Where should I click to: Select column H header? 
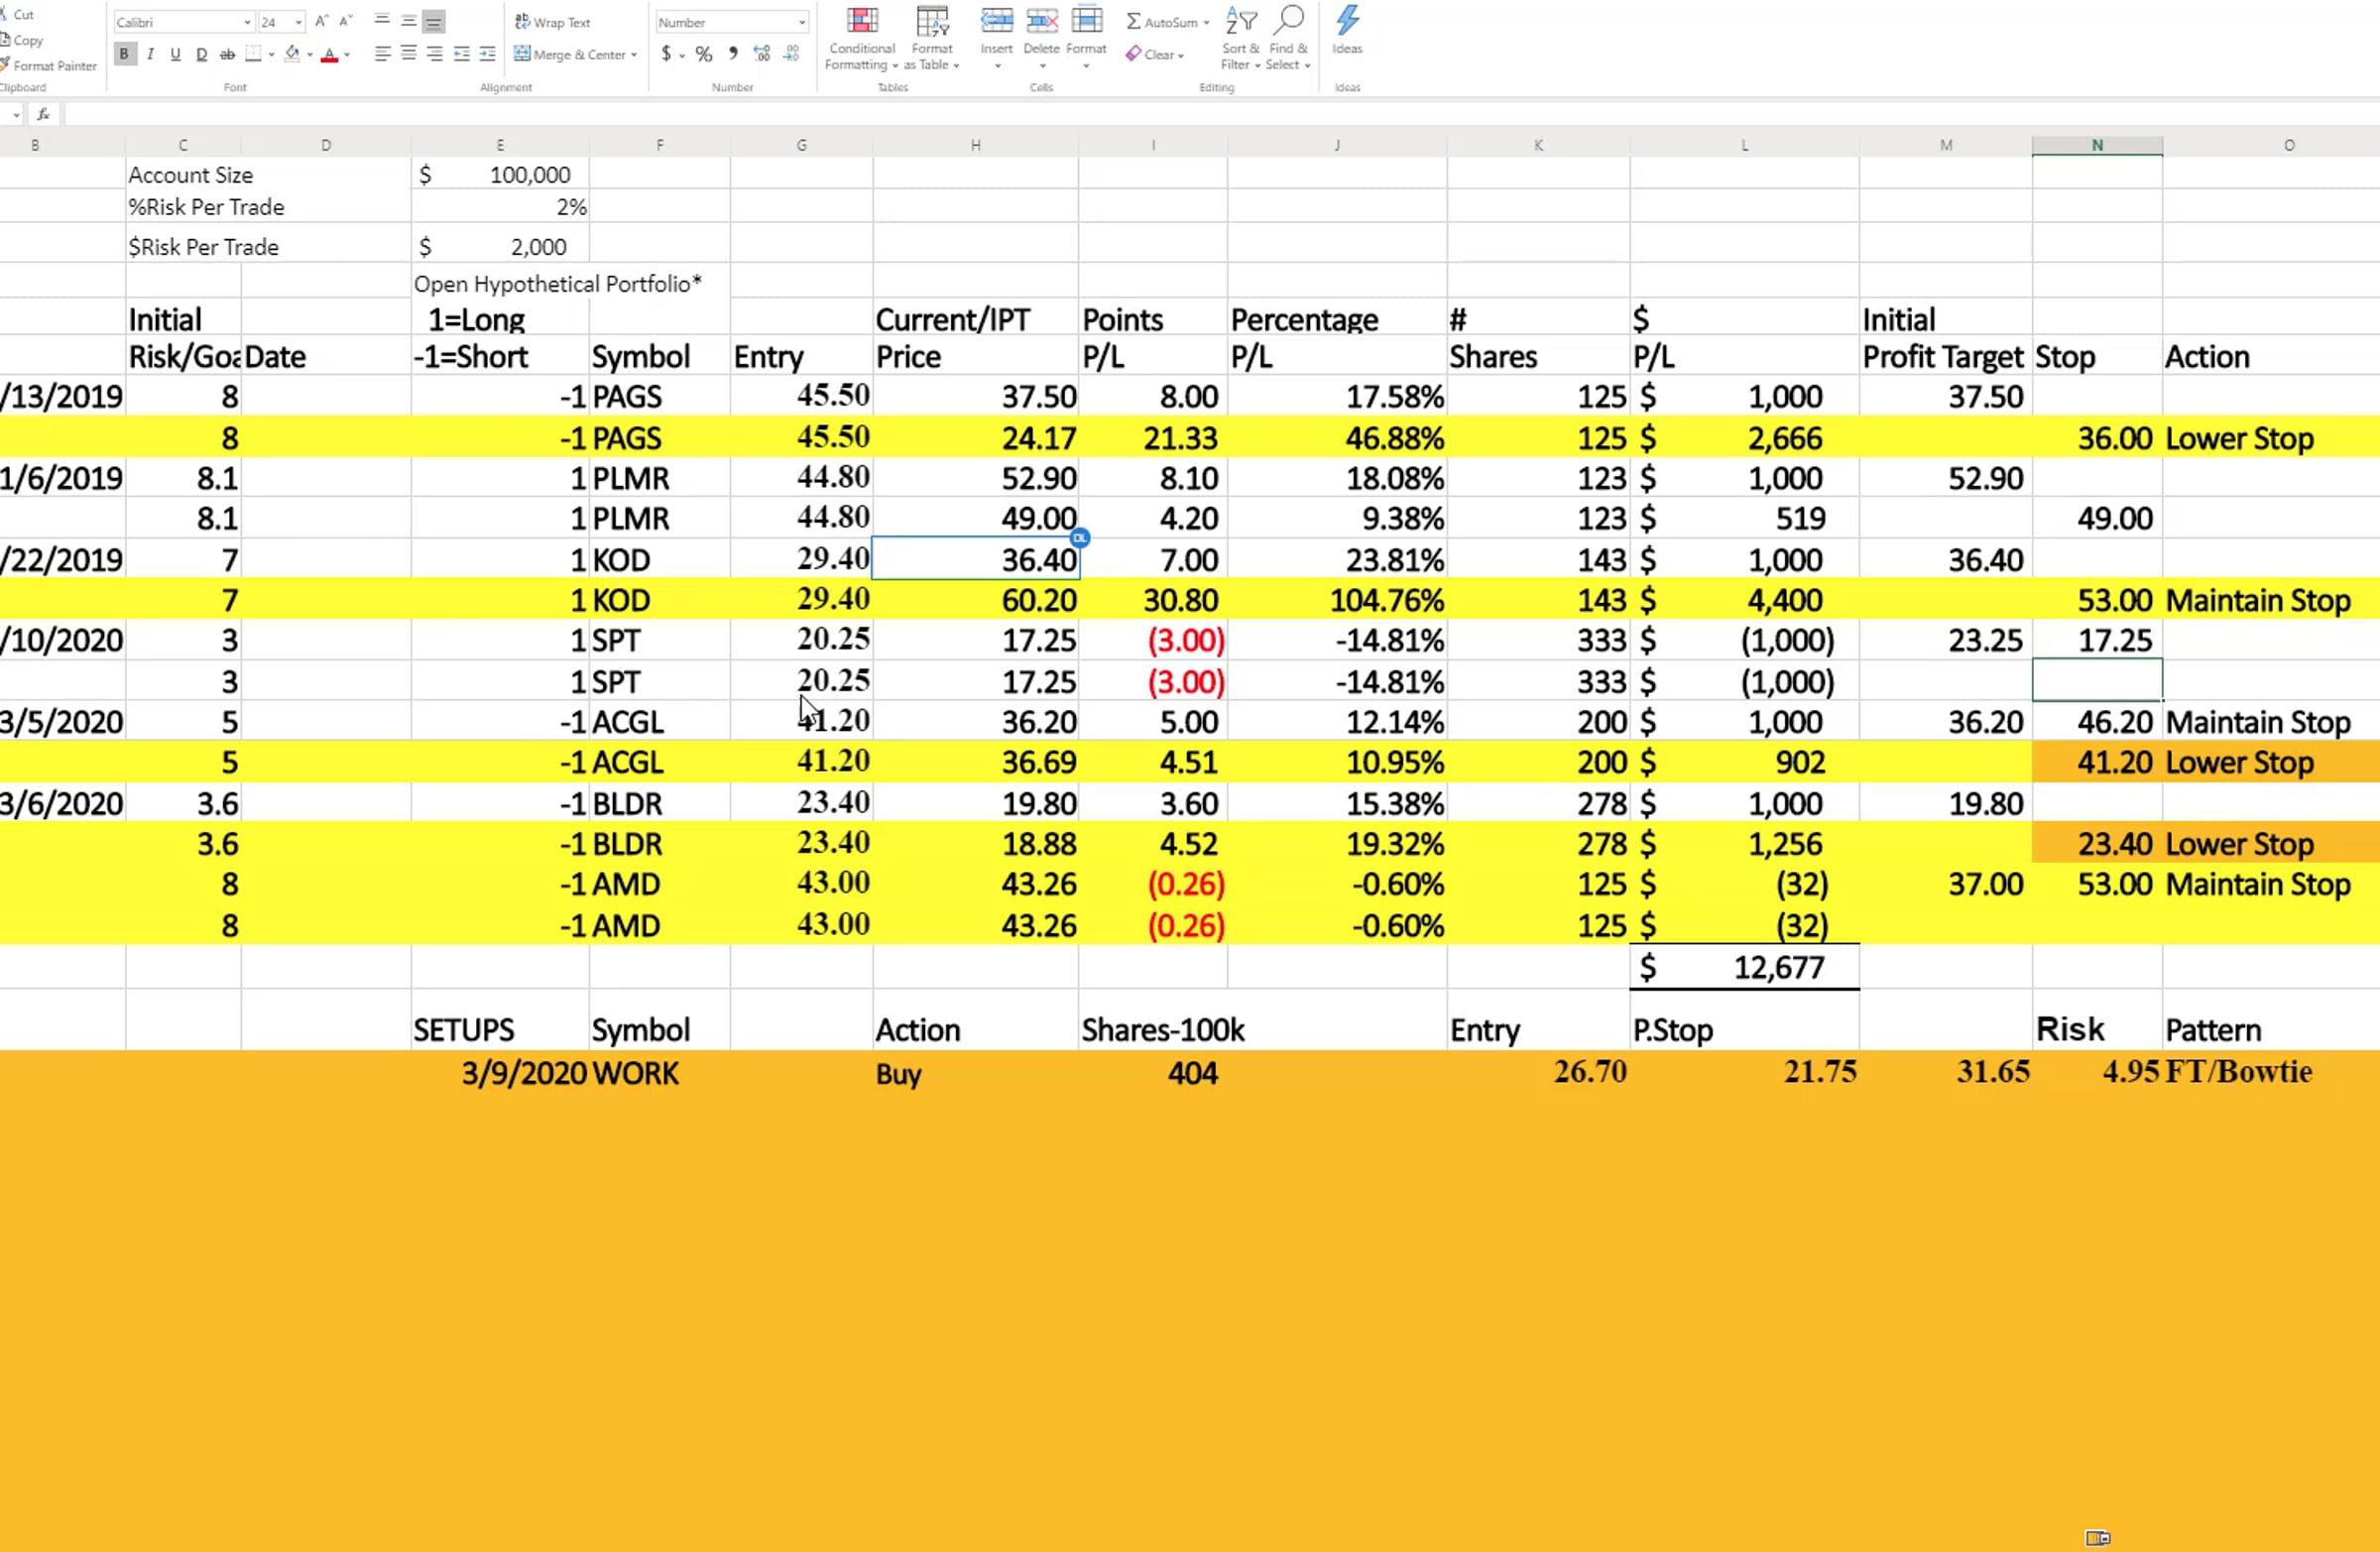point(975,145)
